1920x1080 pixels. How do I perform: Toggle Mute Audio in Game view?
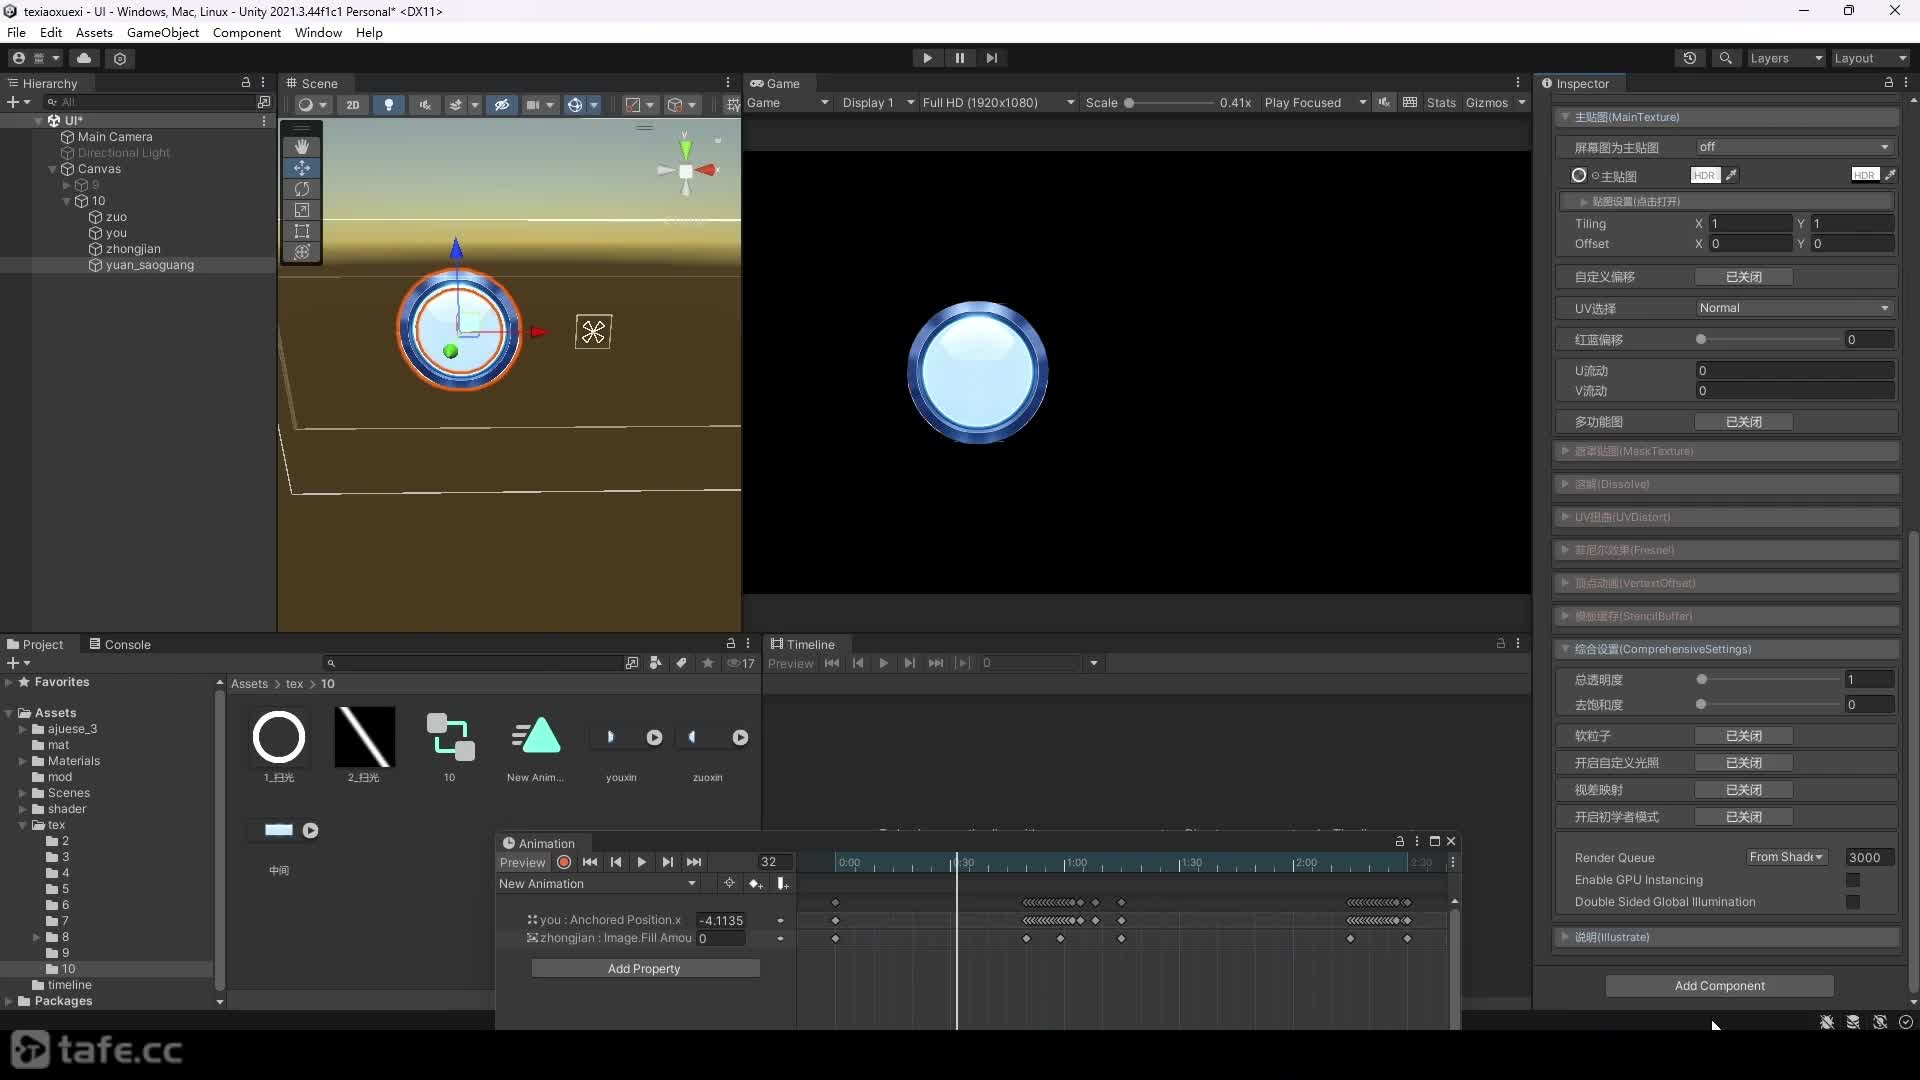point(1384,103)
